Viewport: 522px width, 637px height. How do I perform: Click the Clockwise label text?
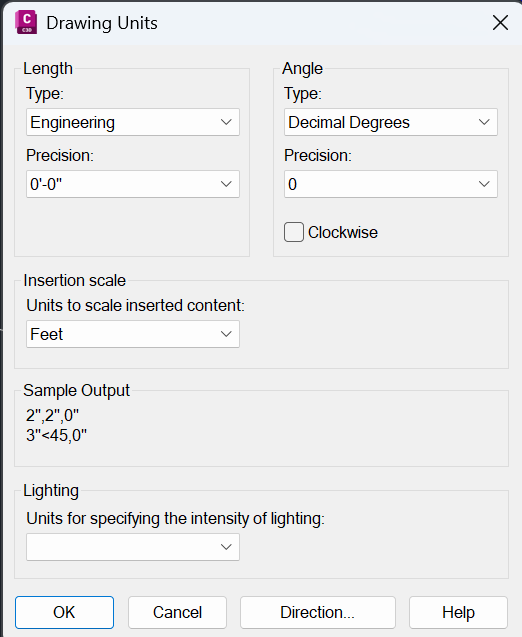343,232
